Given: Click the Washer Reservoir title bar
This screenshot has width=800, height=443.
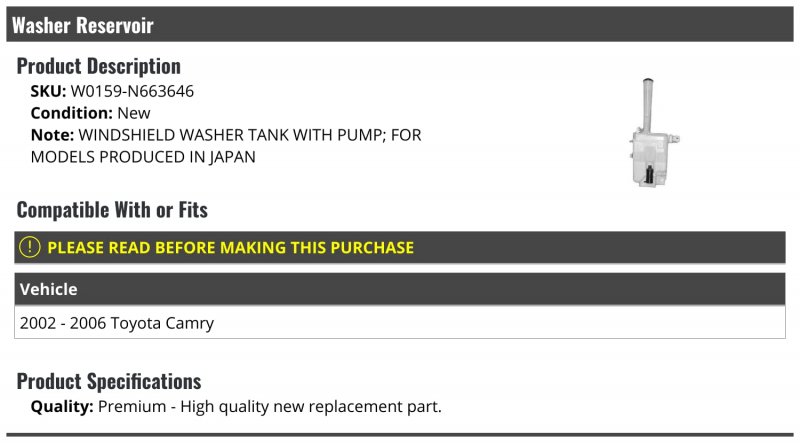Looking at the screenshot, I should tap(400, 24).
